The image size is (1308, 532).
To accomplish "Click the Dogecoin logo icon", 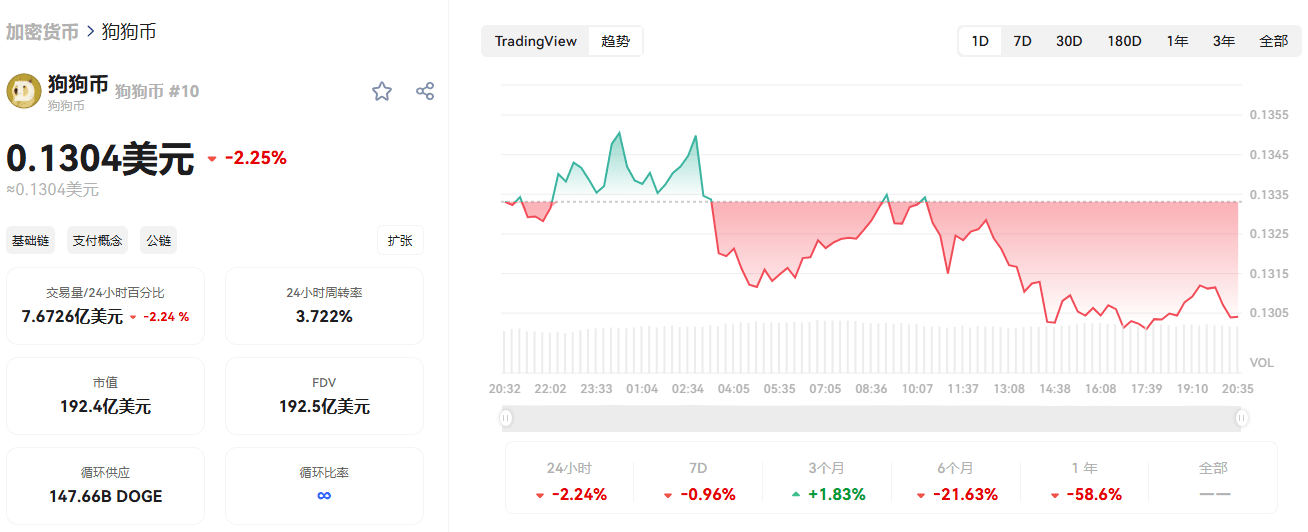I will coord(24,91).
